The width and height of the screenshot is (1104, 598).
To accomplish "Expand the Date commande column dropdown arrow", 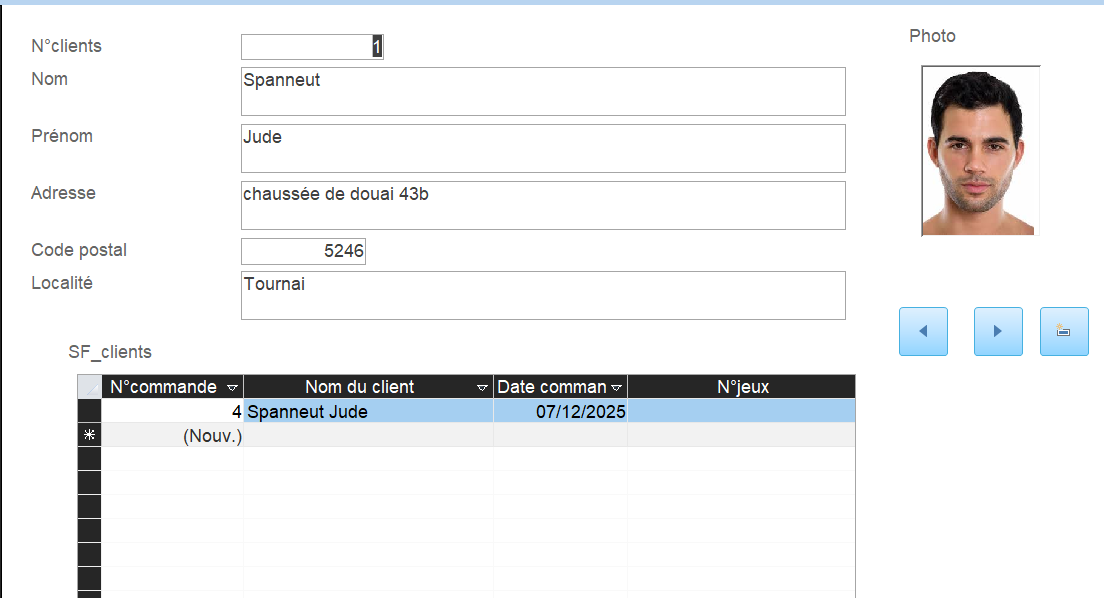I will [617, 387].
